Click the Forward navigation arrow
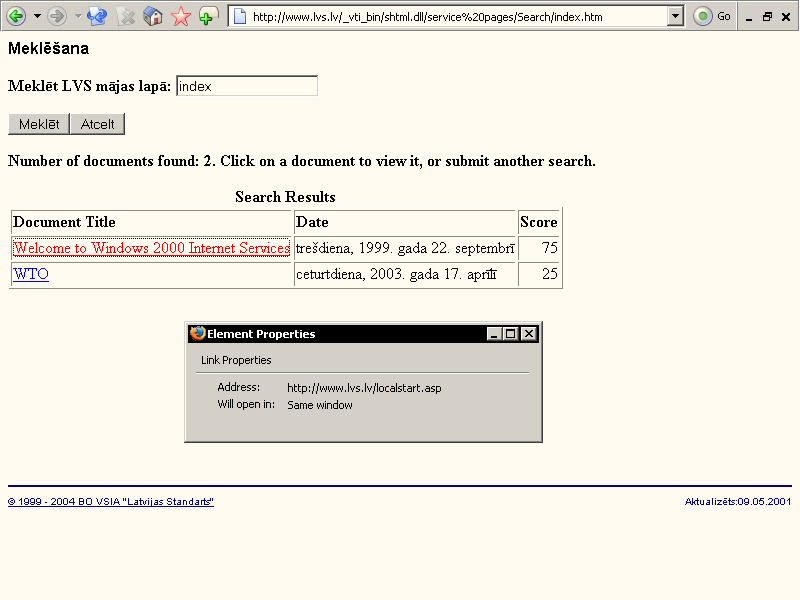The image size is (800, 600). (57, 16)
